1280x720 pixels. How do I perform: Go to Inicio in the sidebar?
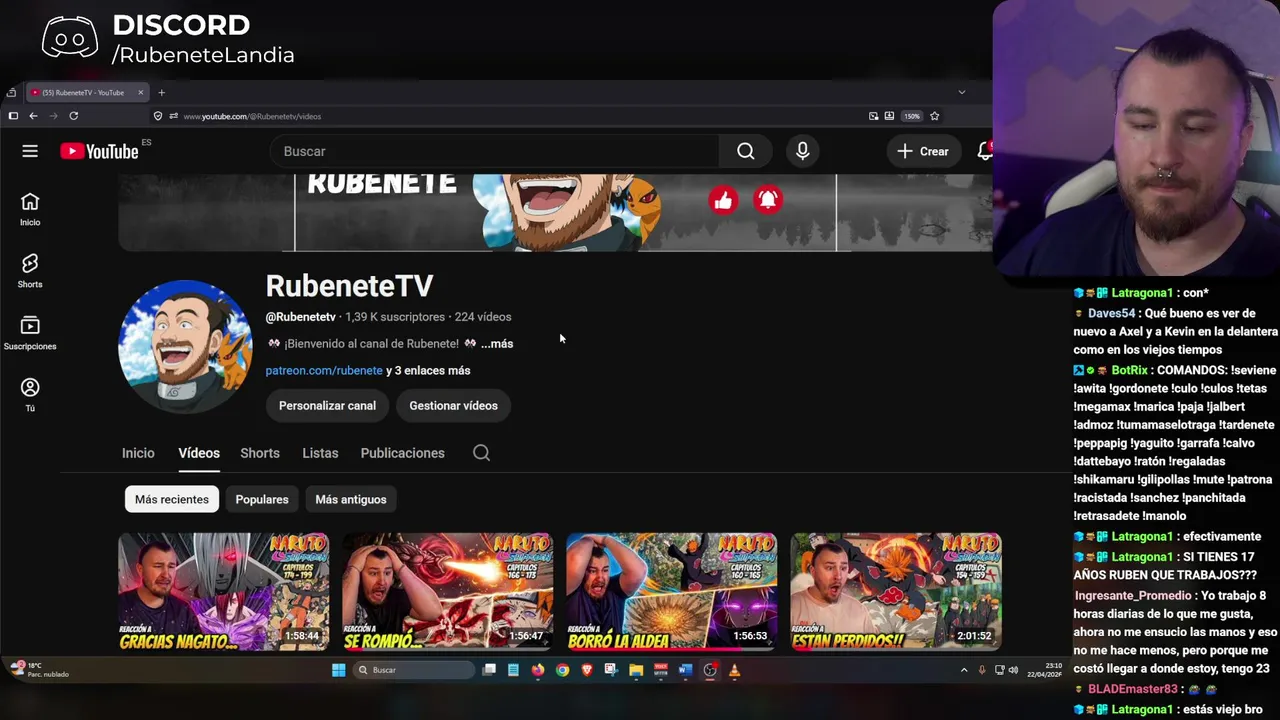[30, 209]
